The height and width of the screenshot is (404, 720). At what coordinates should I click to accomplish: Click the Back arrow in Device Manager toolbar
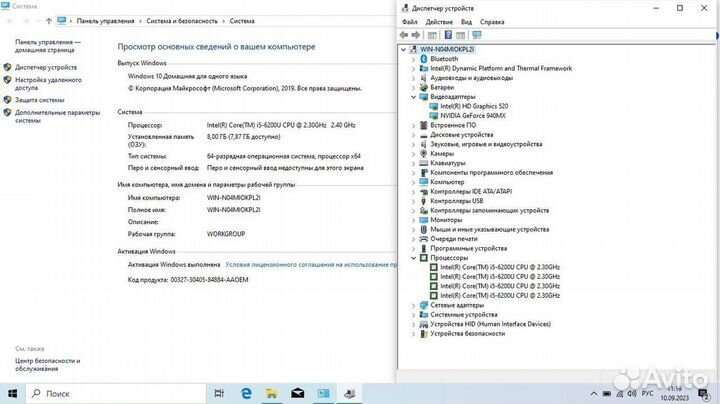pos(404,35)
